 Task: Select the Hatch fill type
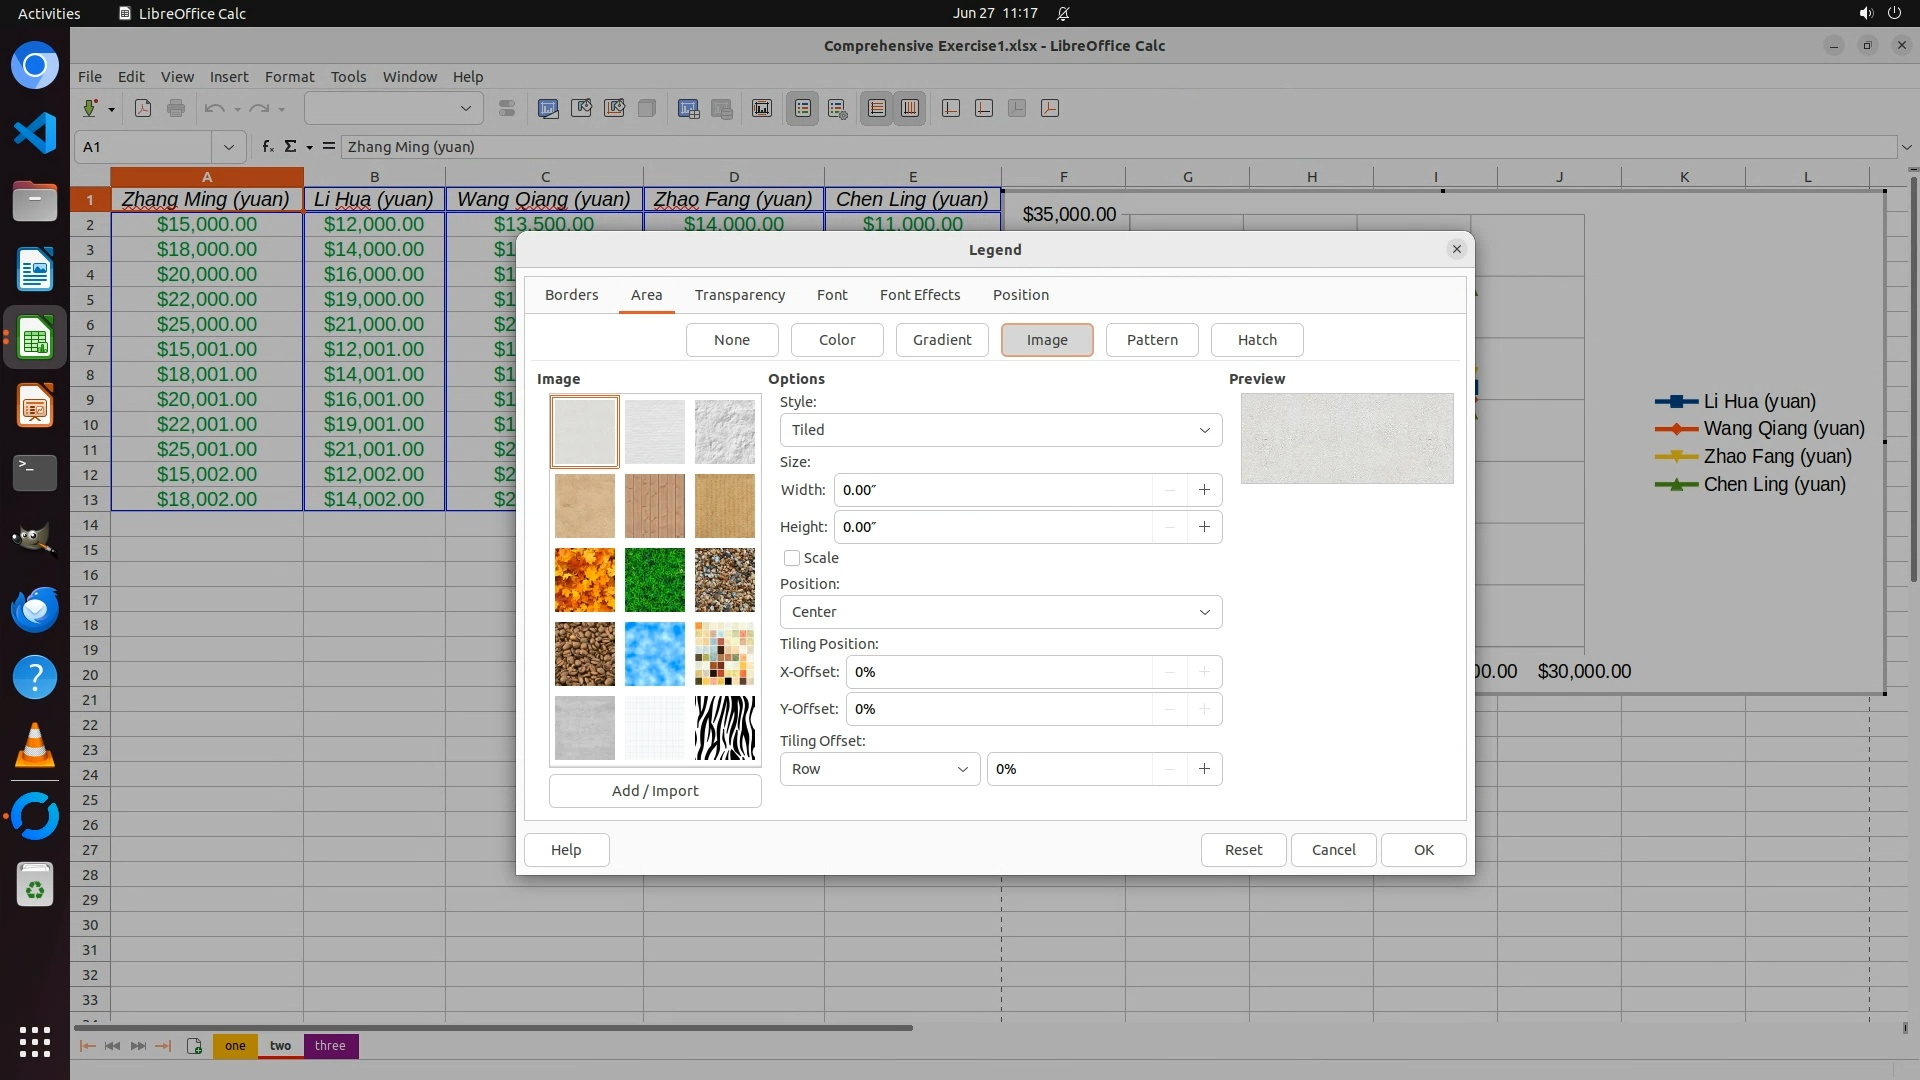(1256, 340)
